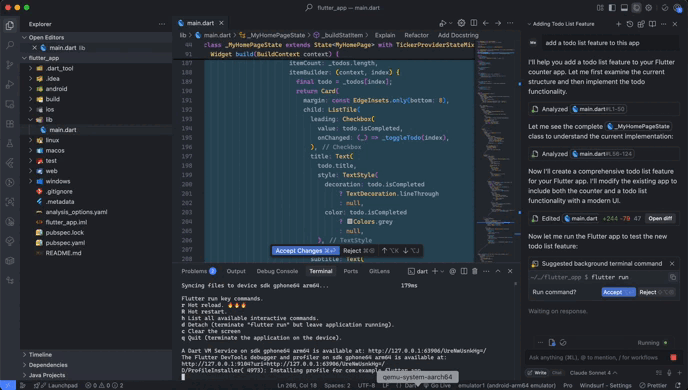
Task: Toggle the primary sidebar layout icon
Action: [x=612, y=7]
